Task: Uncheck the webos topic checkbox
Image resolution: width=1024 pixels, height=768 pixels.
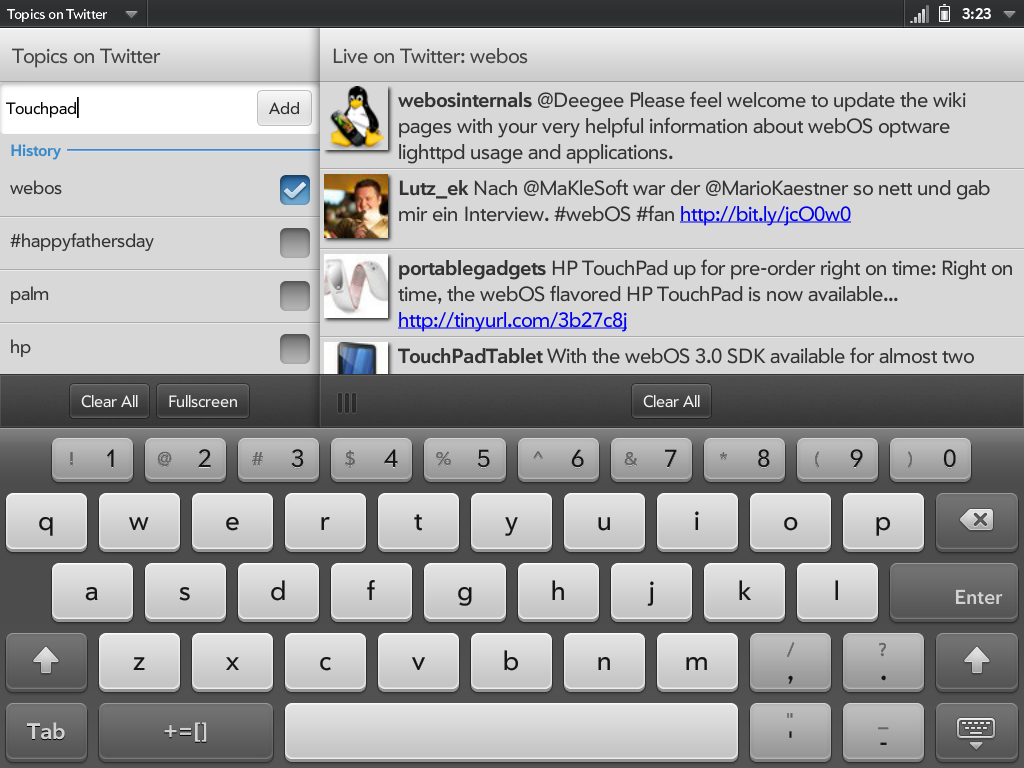Action: coord(295,190)
